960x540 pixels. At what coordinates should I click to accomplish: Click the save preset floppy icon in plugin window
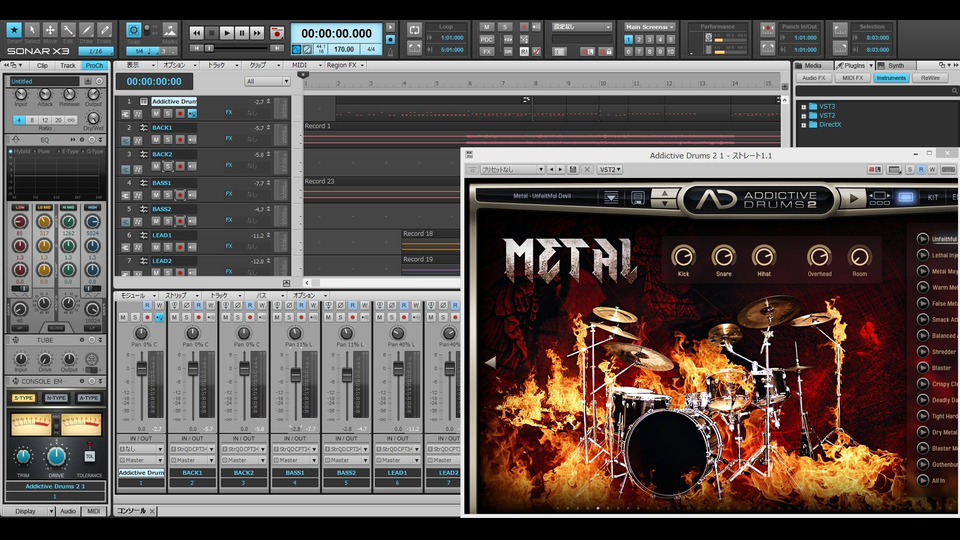coord(573,170)
